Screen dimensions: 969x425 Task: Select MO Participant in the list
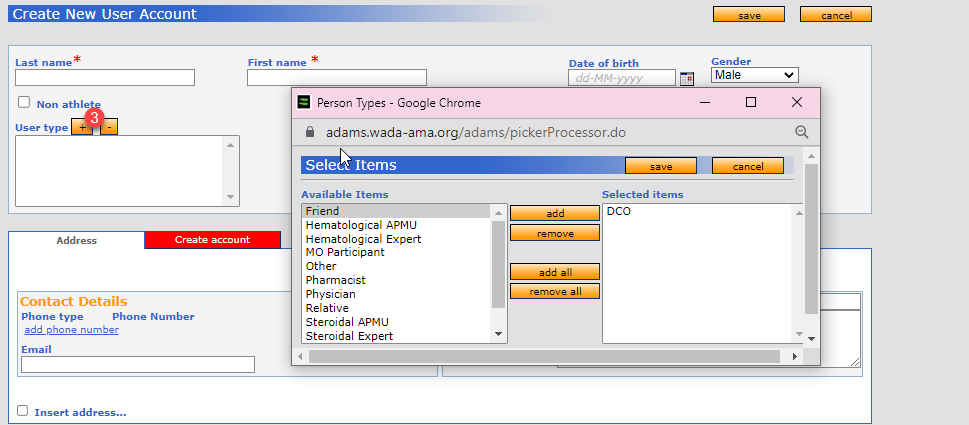pyautogui.click(x=397, y=252)
